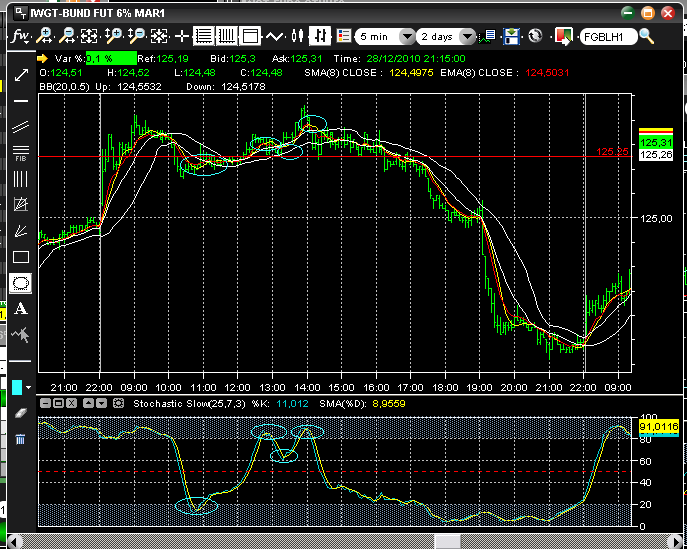The image size is (687, 549).
Task: Switch chart to bar style
Action: point(320,36)
